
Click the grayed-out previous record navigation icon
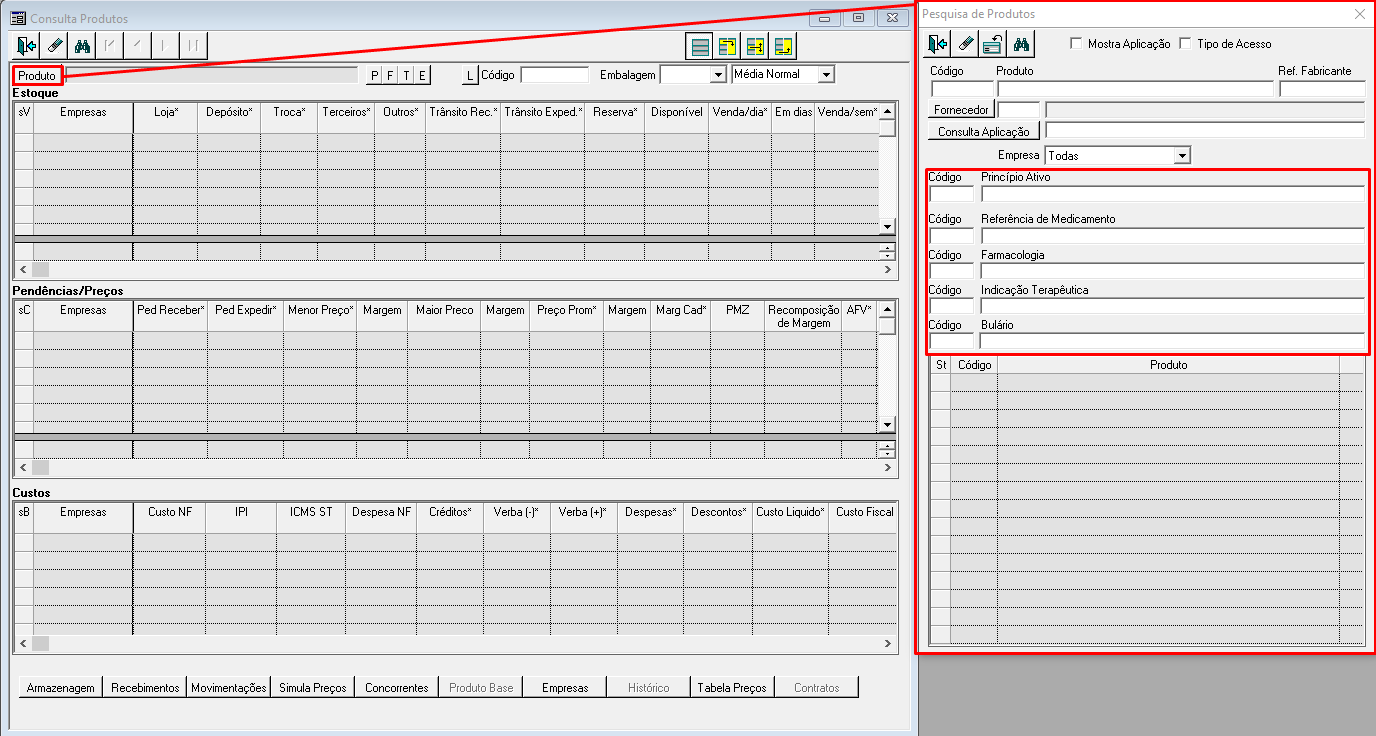(x=137, y=45)
